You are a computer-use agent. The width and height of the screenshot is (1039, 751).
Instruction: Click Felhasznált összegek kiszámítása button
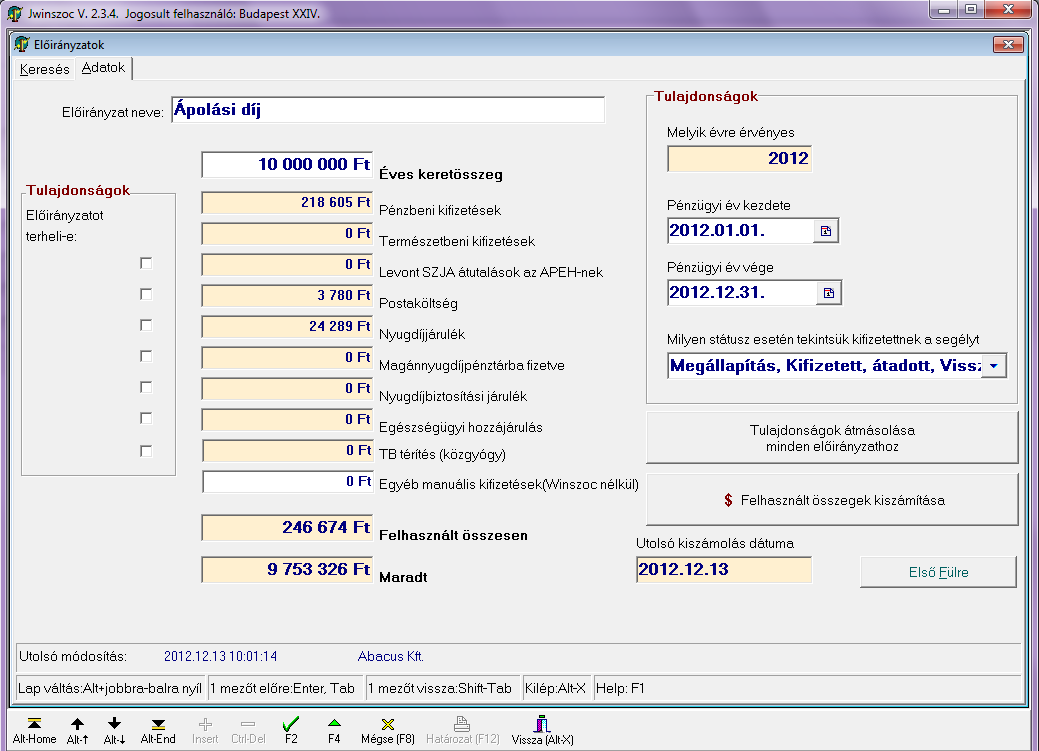click(x=832, y=500)
